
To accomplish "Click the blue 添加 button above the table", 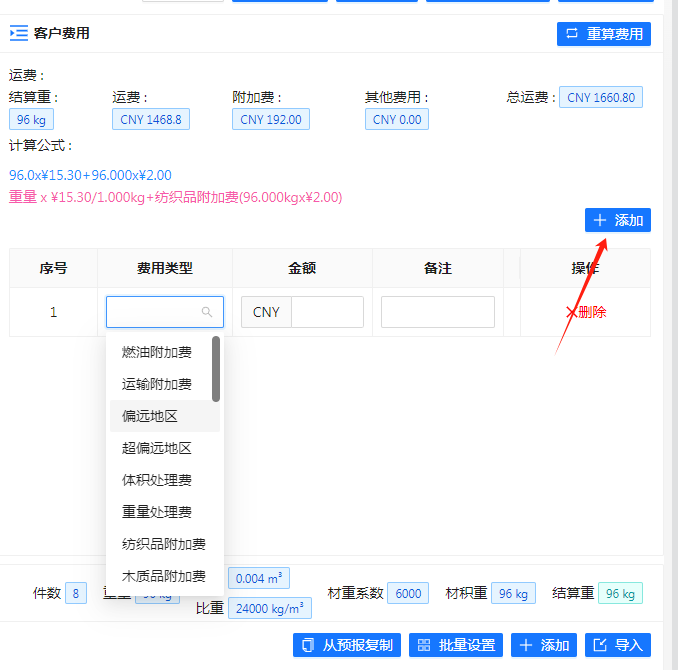I will 617,220.
